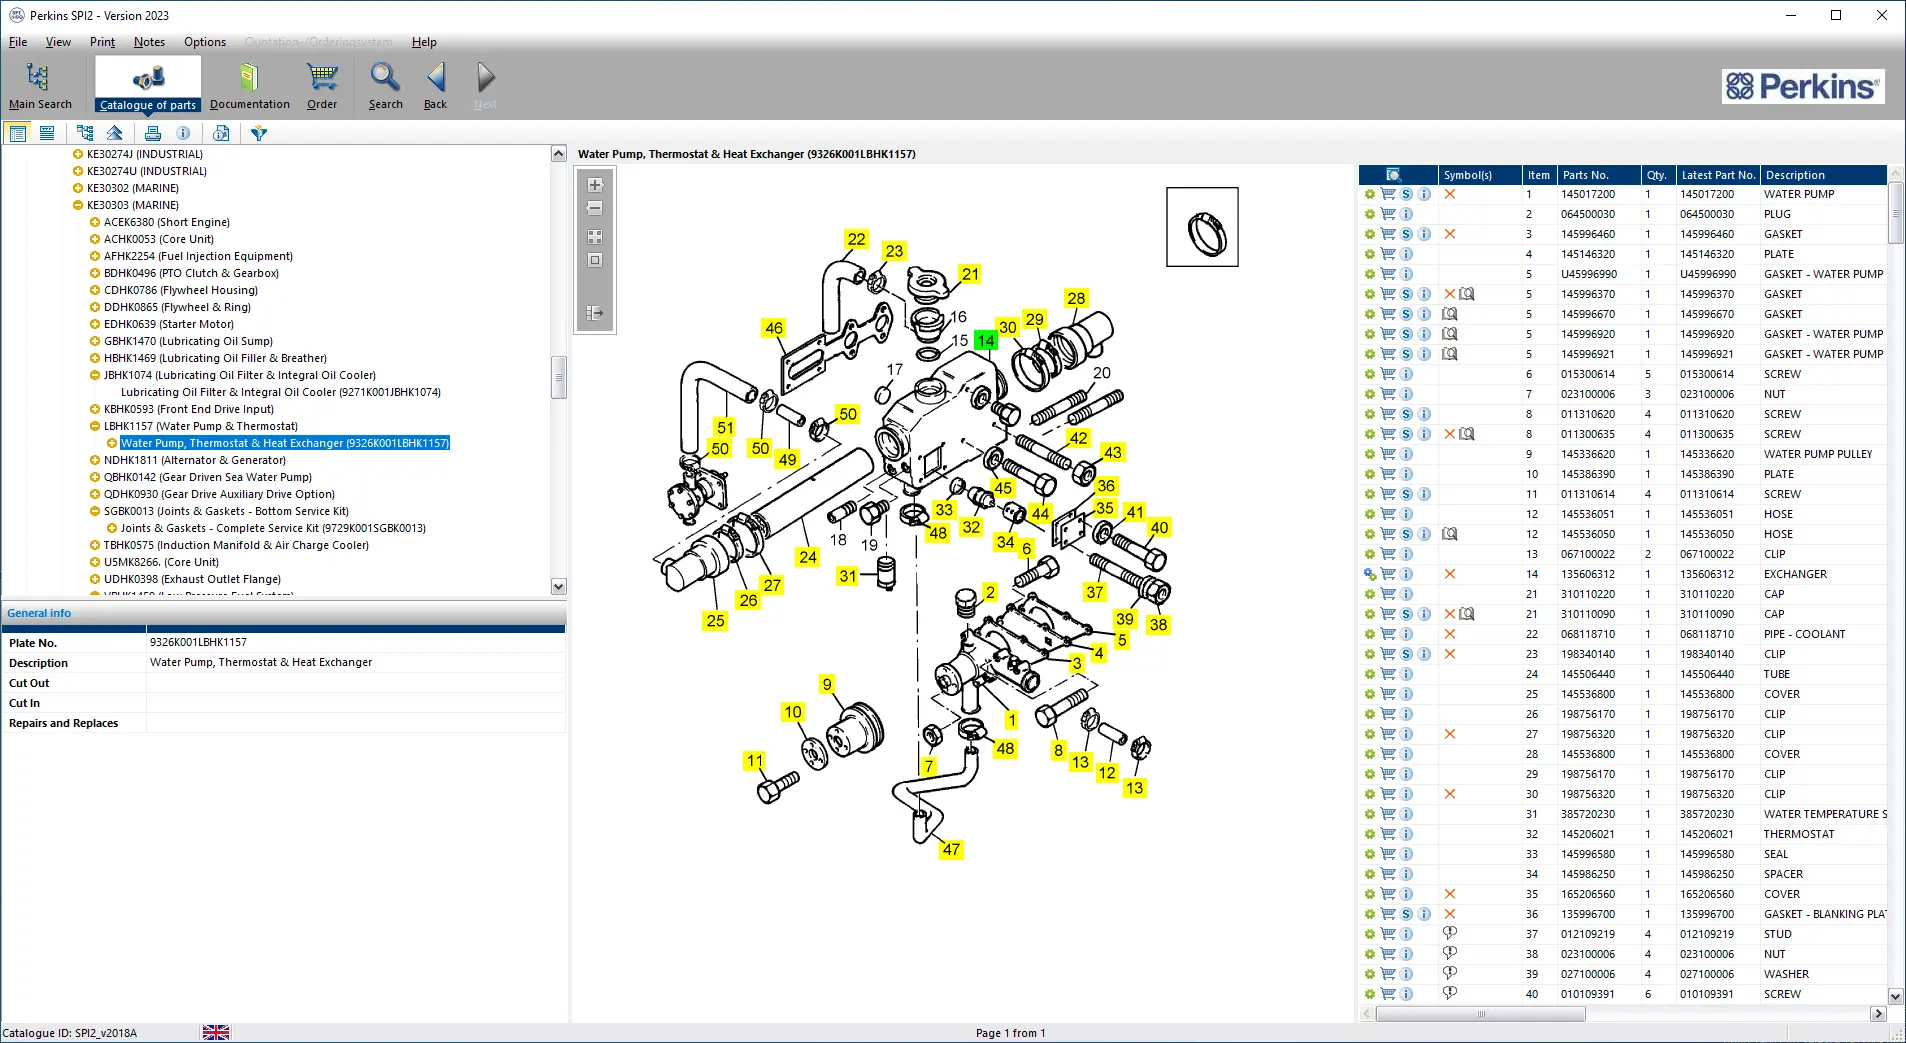Go Back using the left arrow

coord(436,85)
